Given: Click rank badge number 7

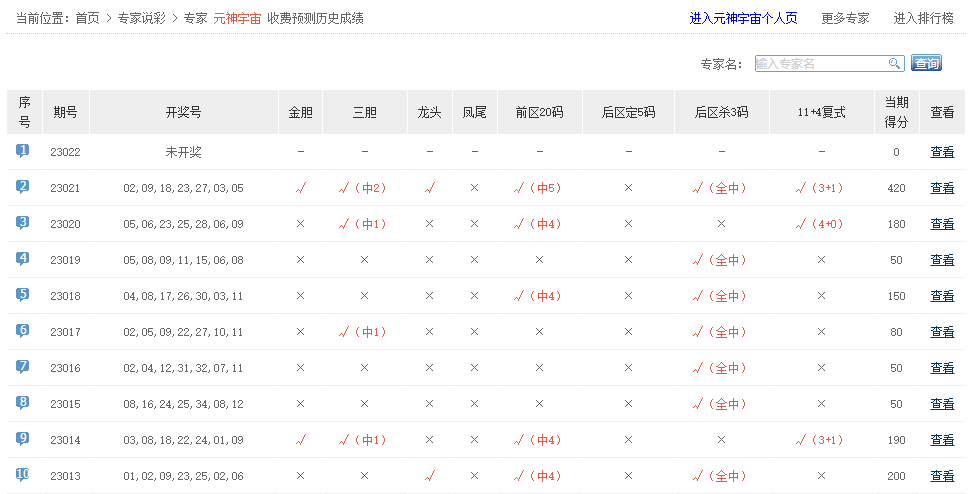Looking at the screenshot, I should 23,367.
